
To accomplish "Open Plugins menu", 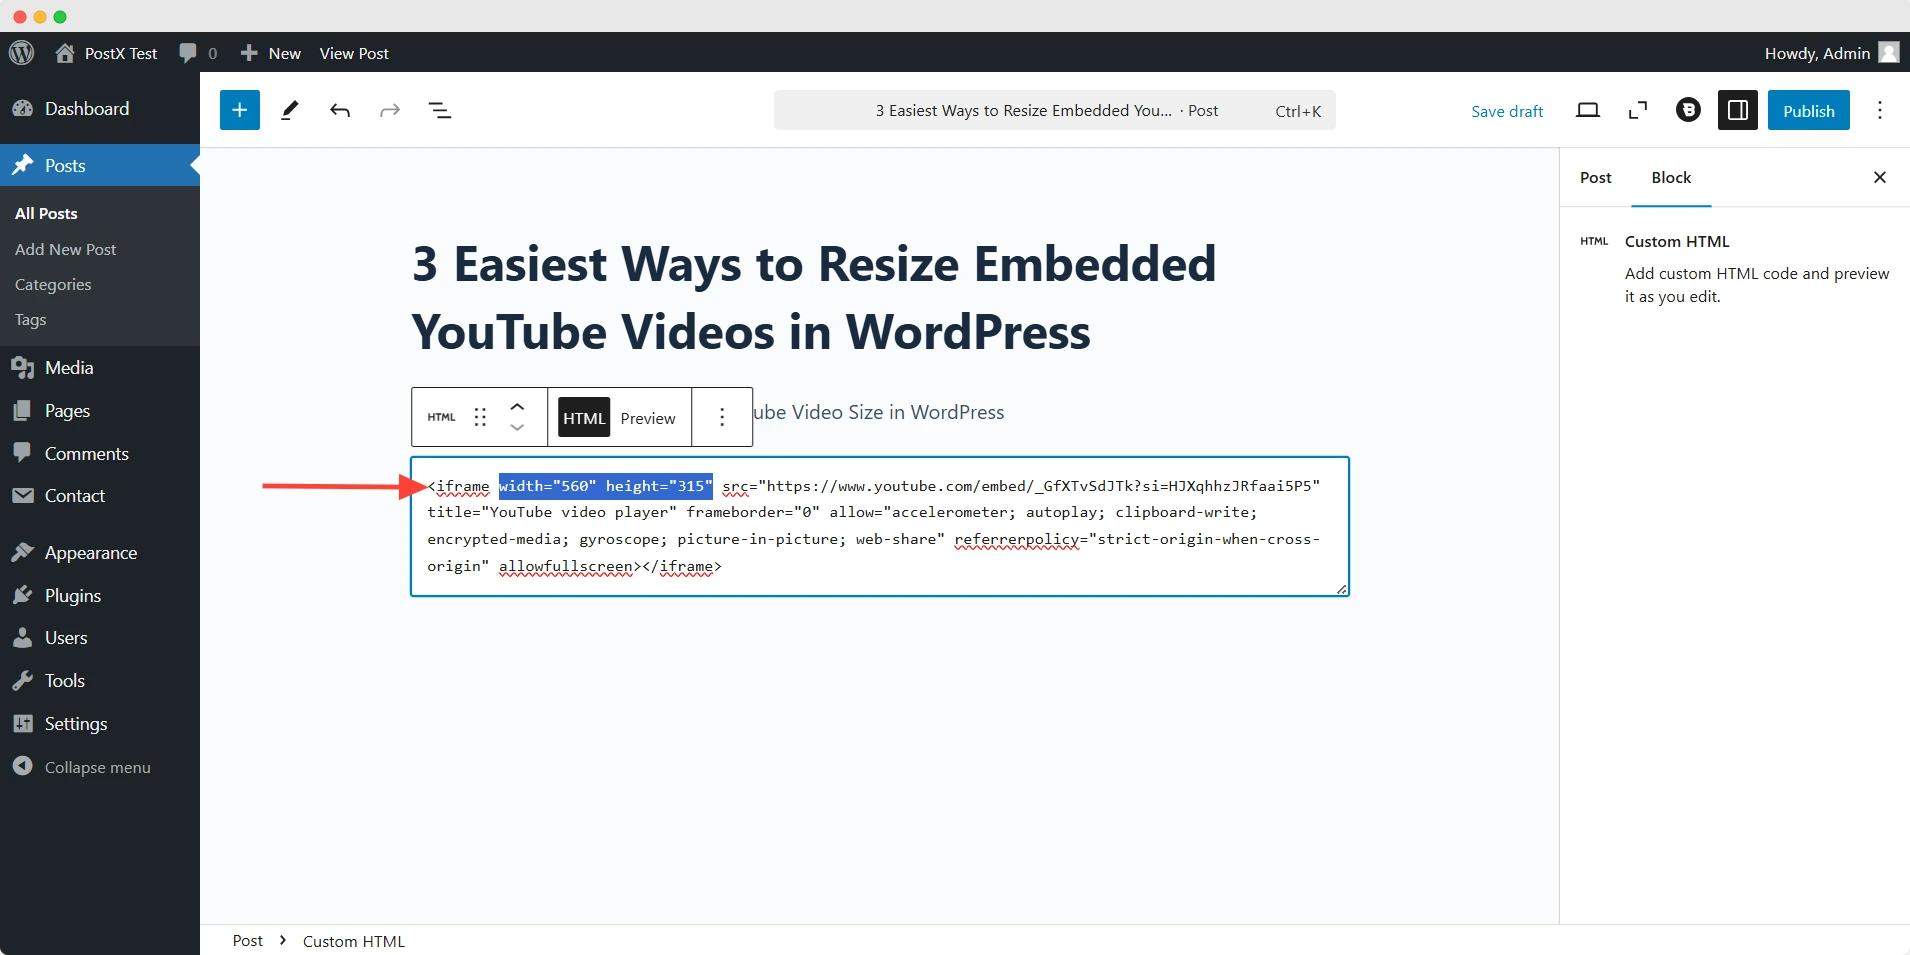I will tap(100, 595).
